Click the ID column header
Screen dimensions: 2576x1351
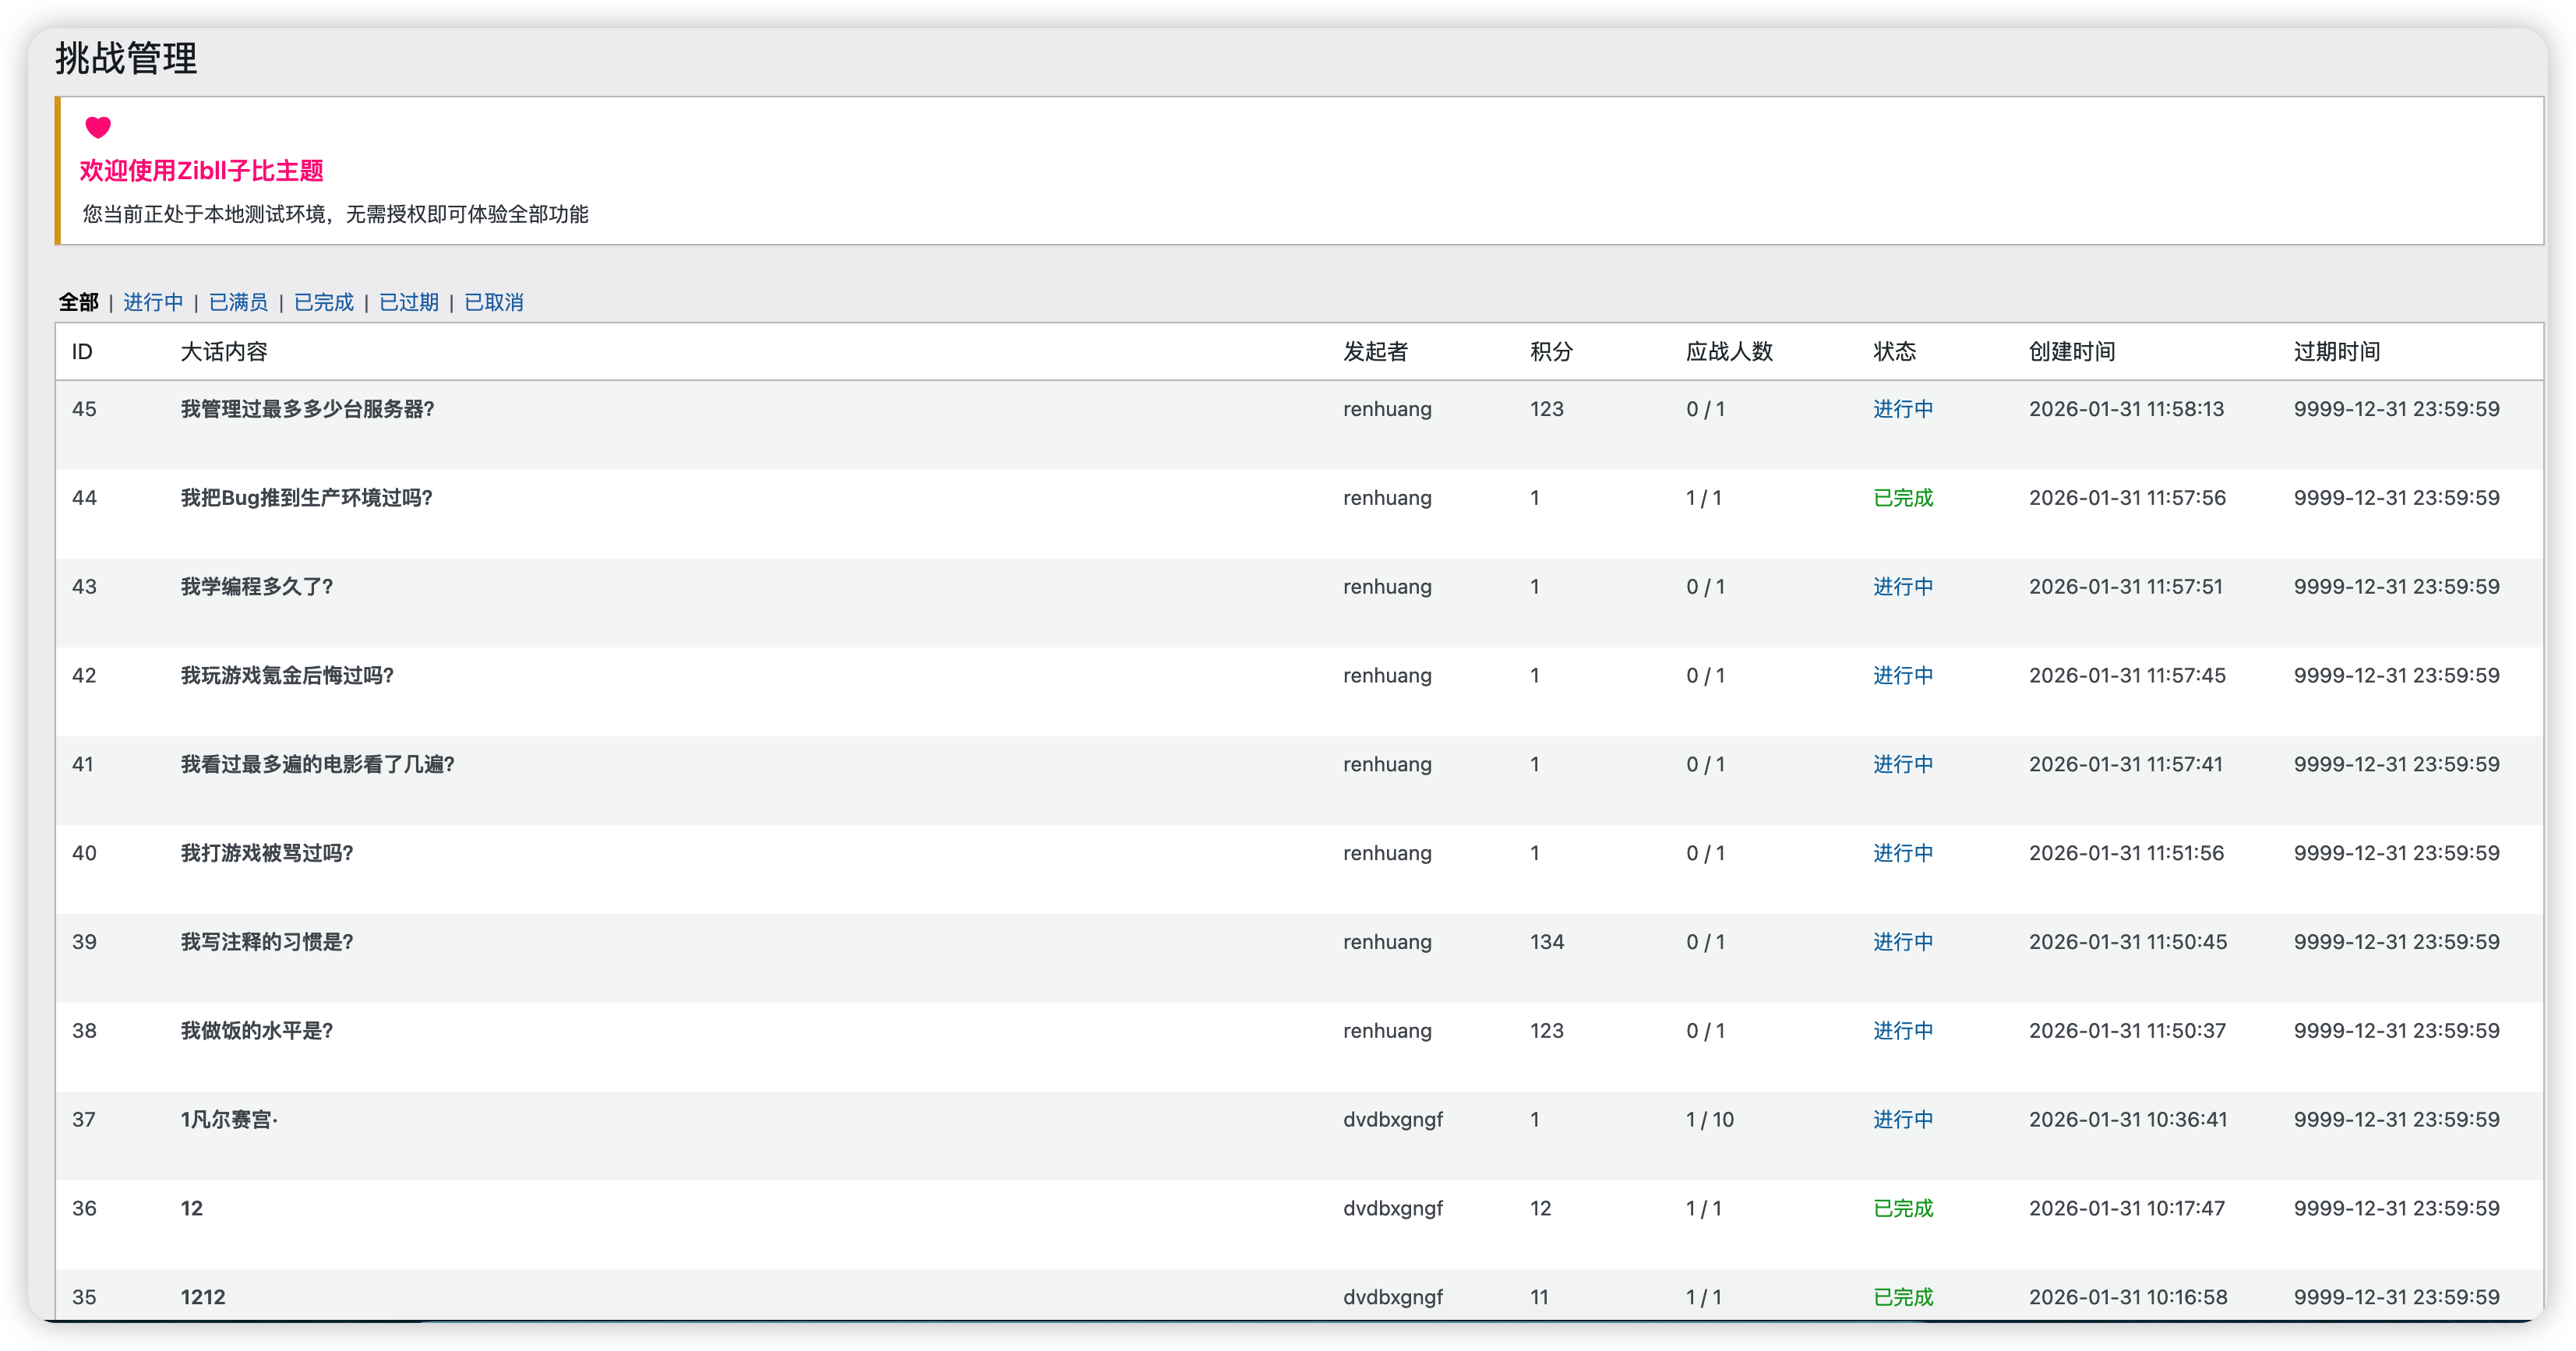pos(82,352)
